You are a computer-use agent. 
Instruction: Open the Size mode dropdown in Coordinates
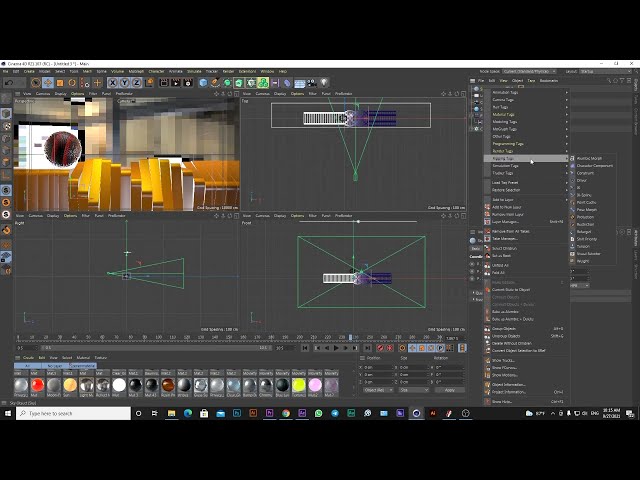tap(413, 390)
